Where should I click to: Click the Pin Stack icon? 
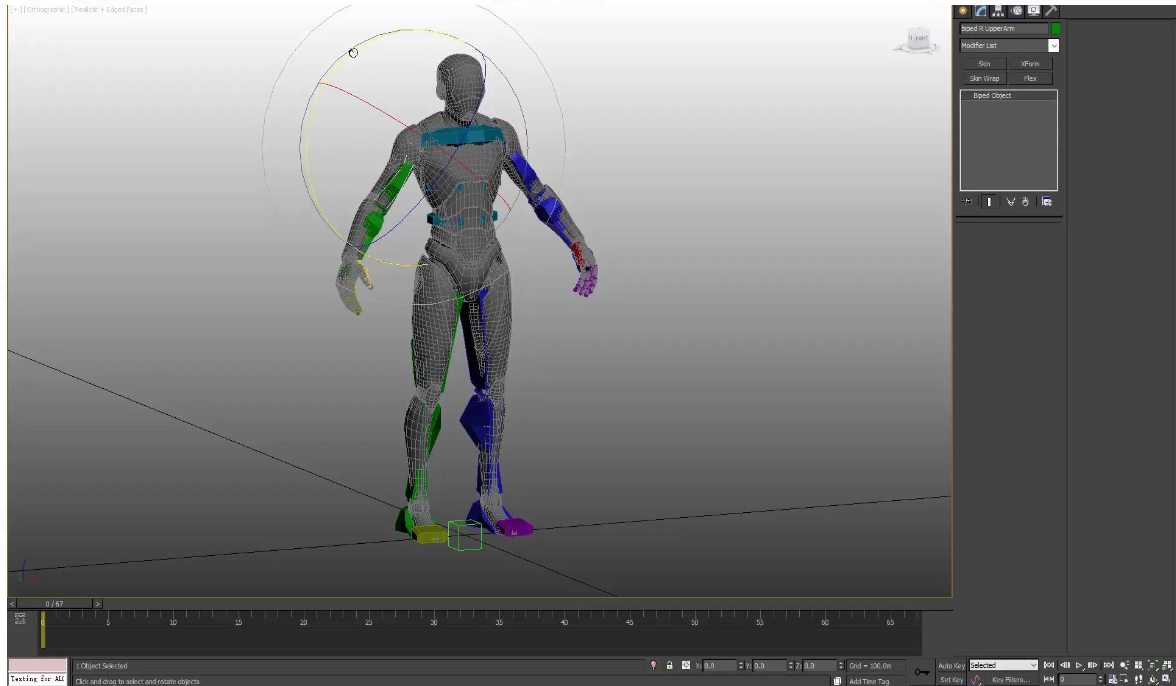[967, 202]
